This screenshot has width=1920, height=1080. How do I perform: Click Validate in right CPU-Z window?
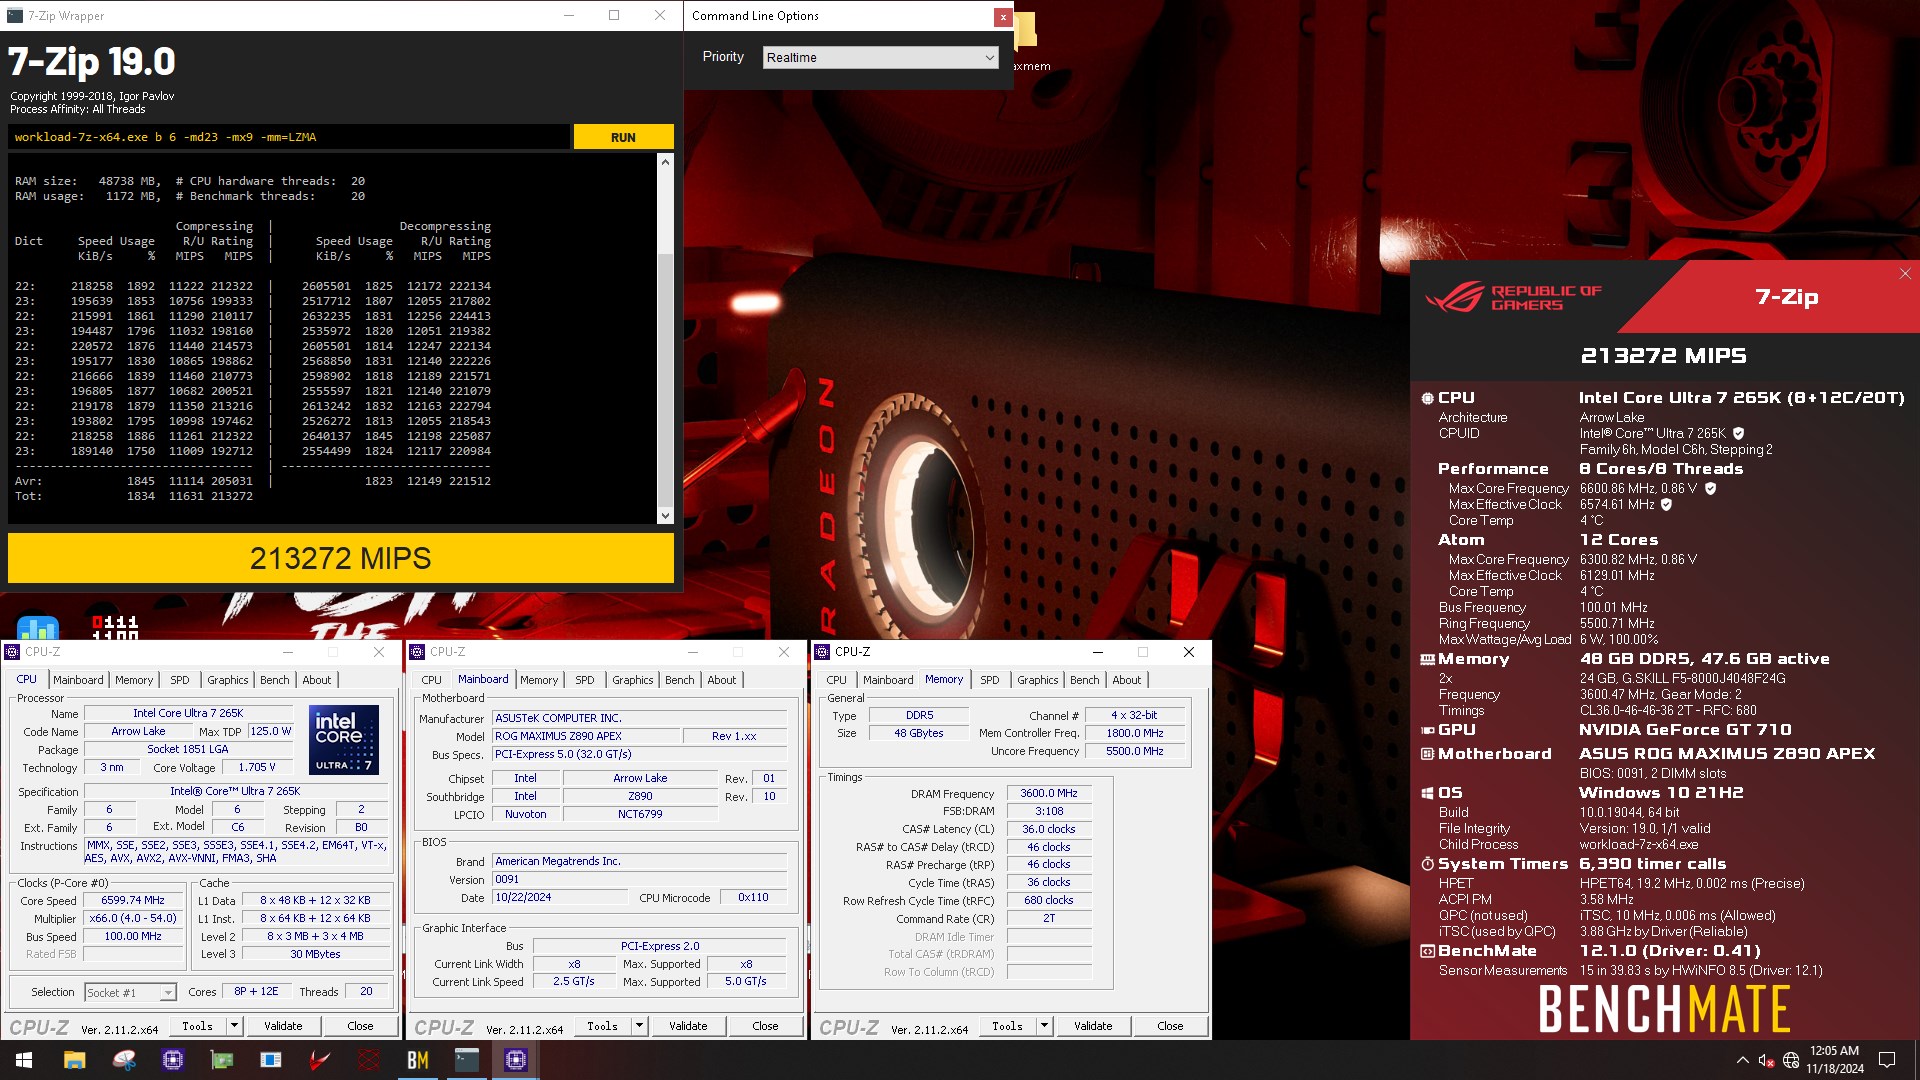(1093, 1026)
